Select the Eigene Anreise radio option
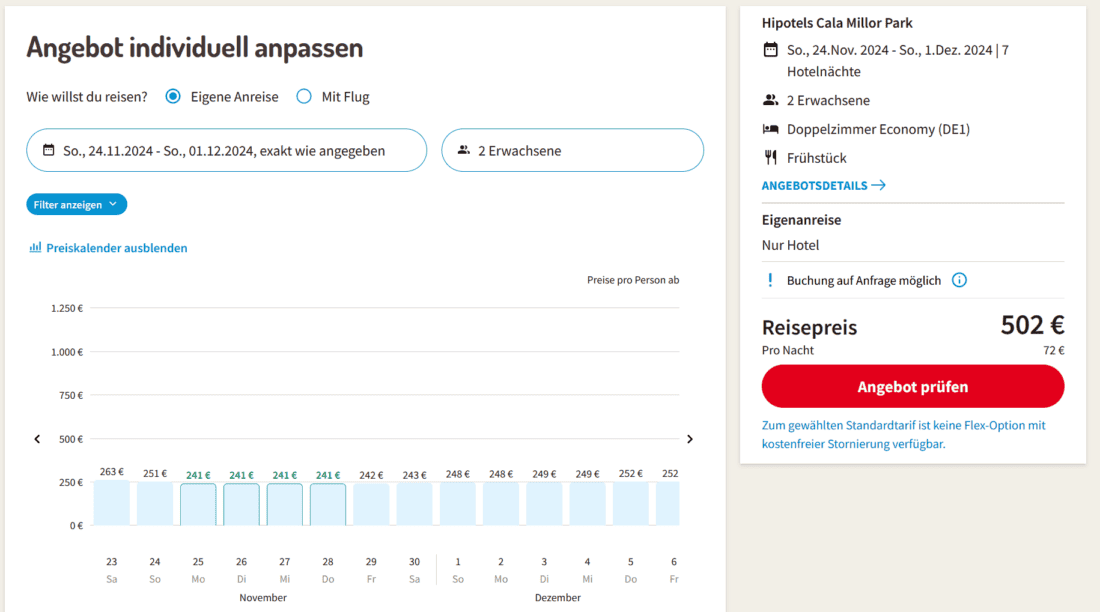The width and height of the screenshot is (1100, 612). [173, 97]
